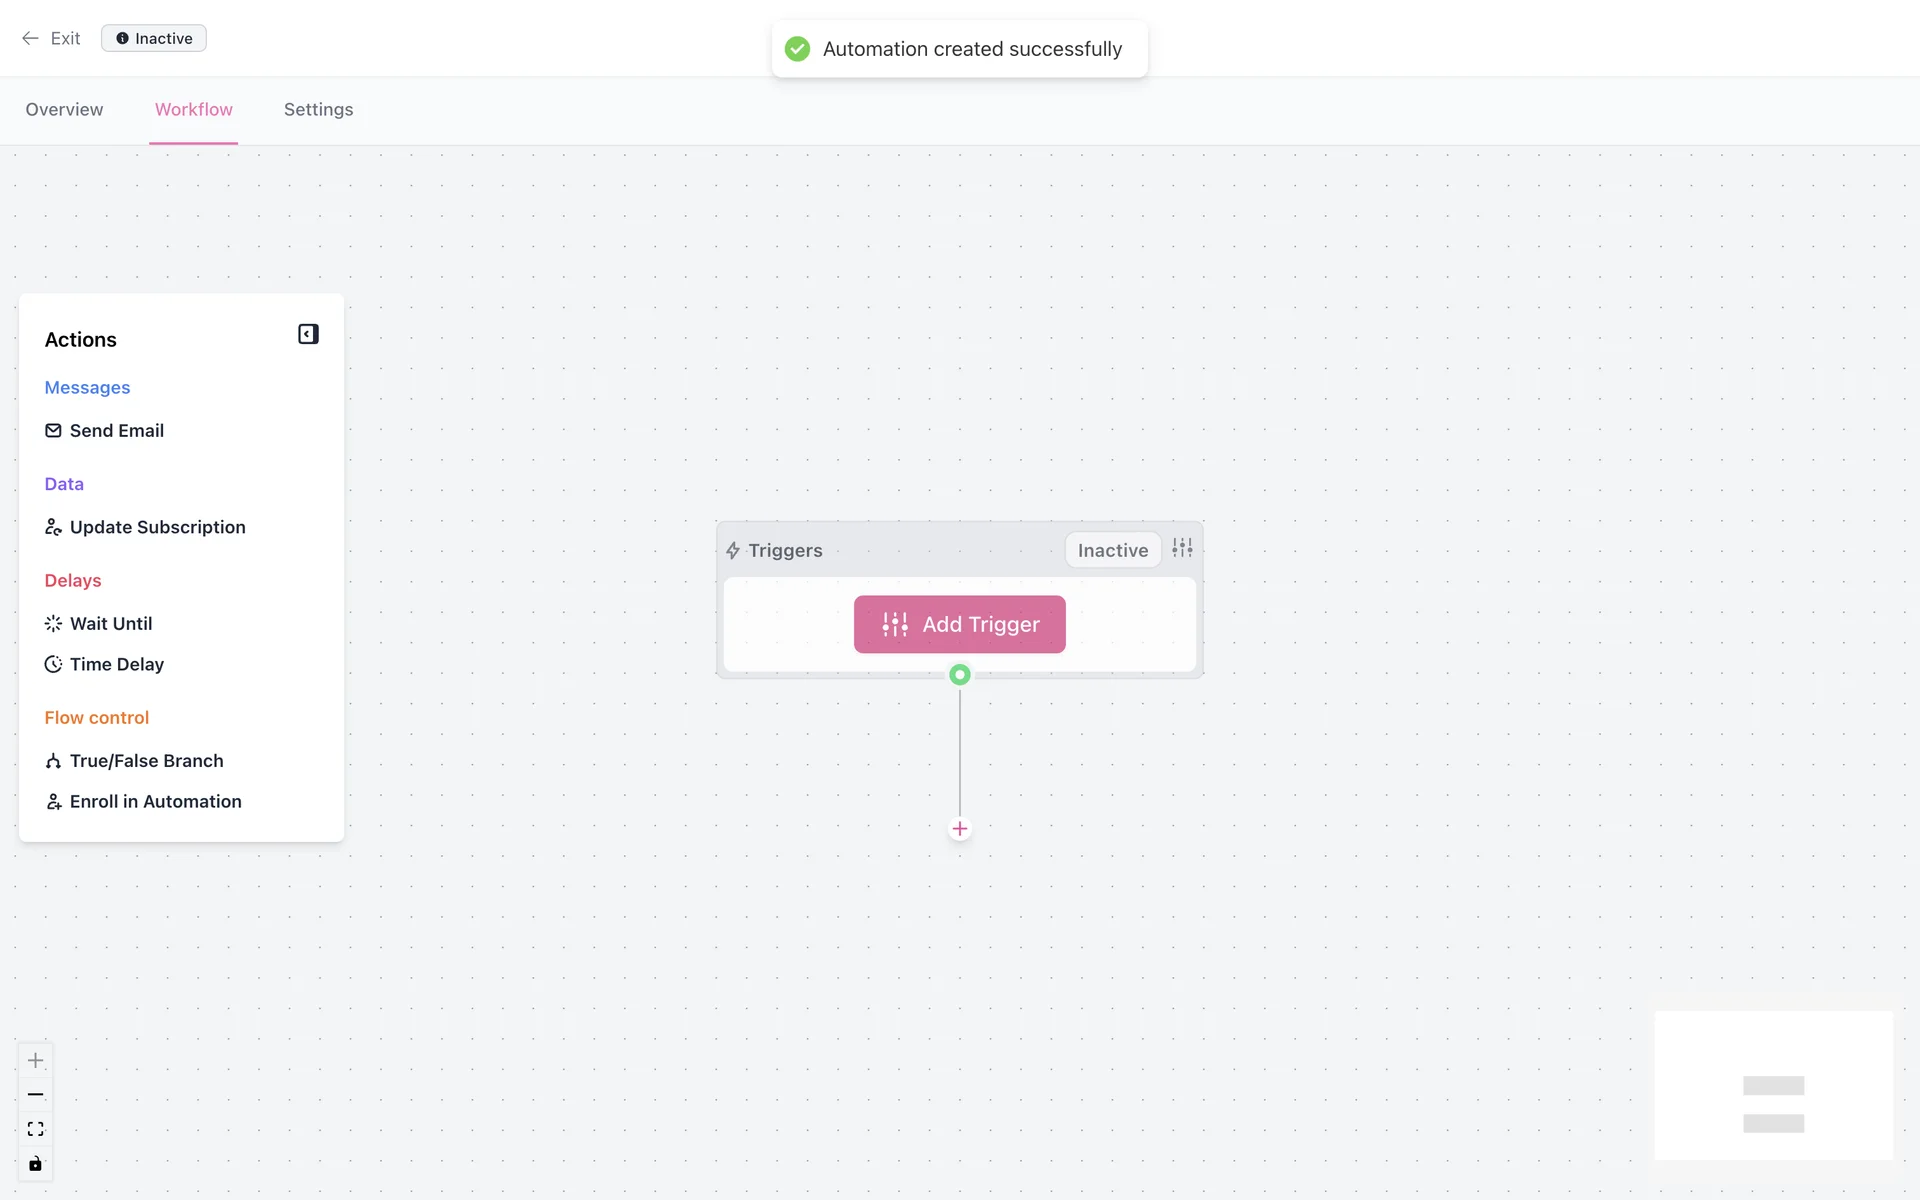The height and width of the screenshot is (1200, 1920).
Task: Select the Wait Until delay action
Action: tap(110, 624)
